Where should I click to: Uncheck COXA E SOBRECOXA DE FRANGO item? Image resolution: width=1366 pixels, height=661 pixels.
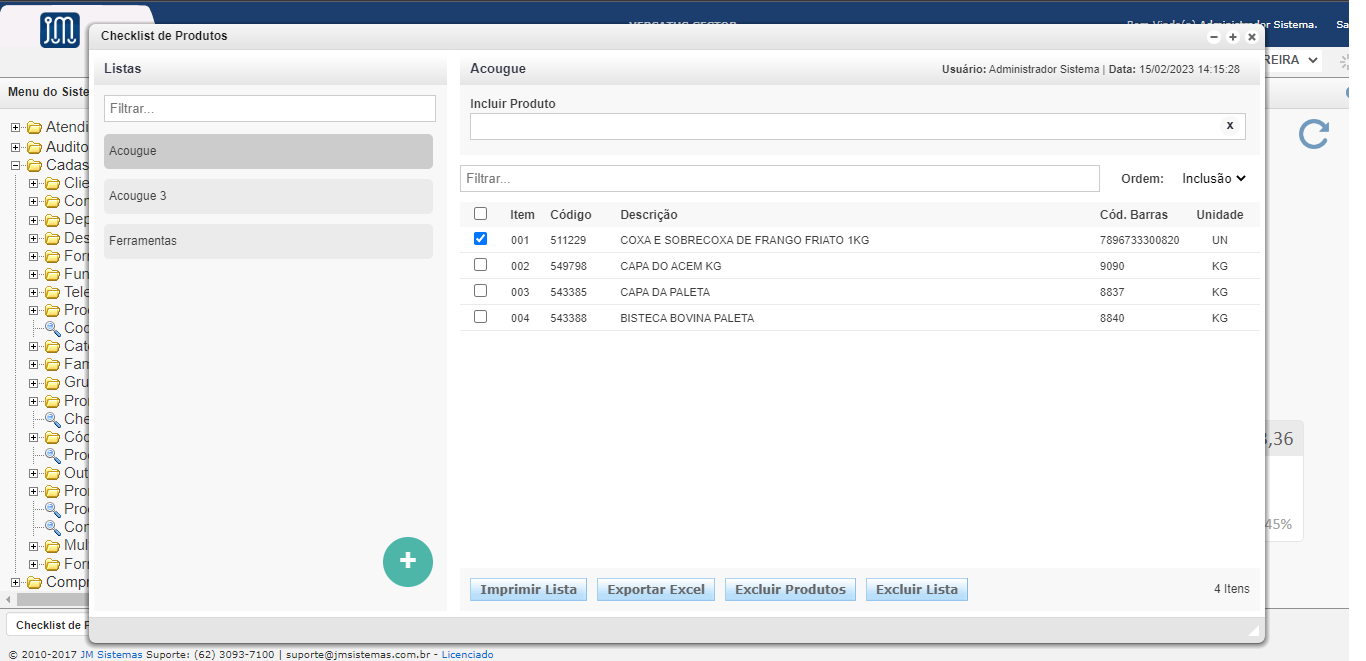[x=481, y=239]
